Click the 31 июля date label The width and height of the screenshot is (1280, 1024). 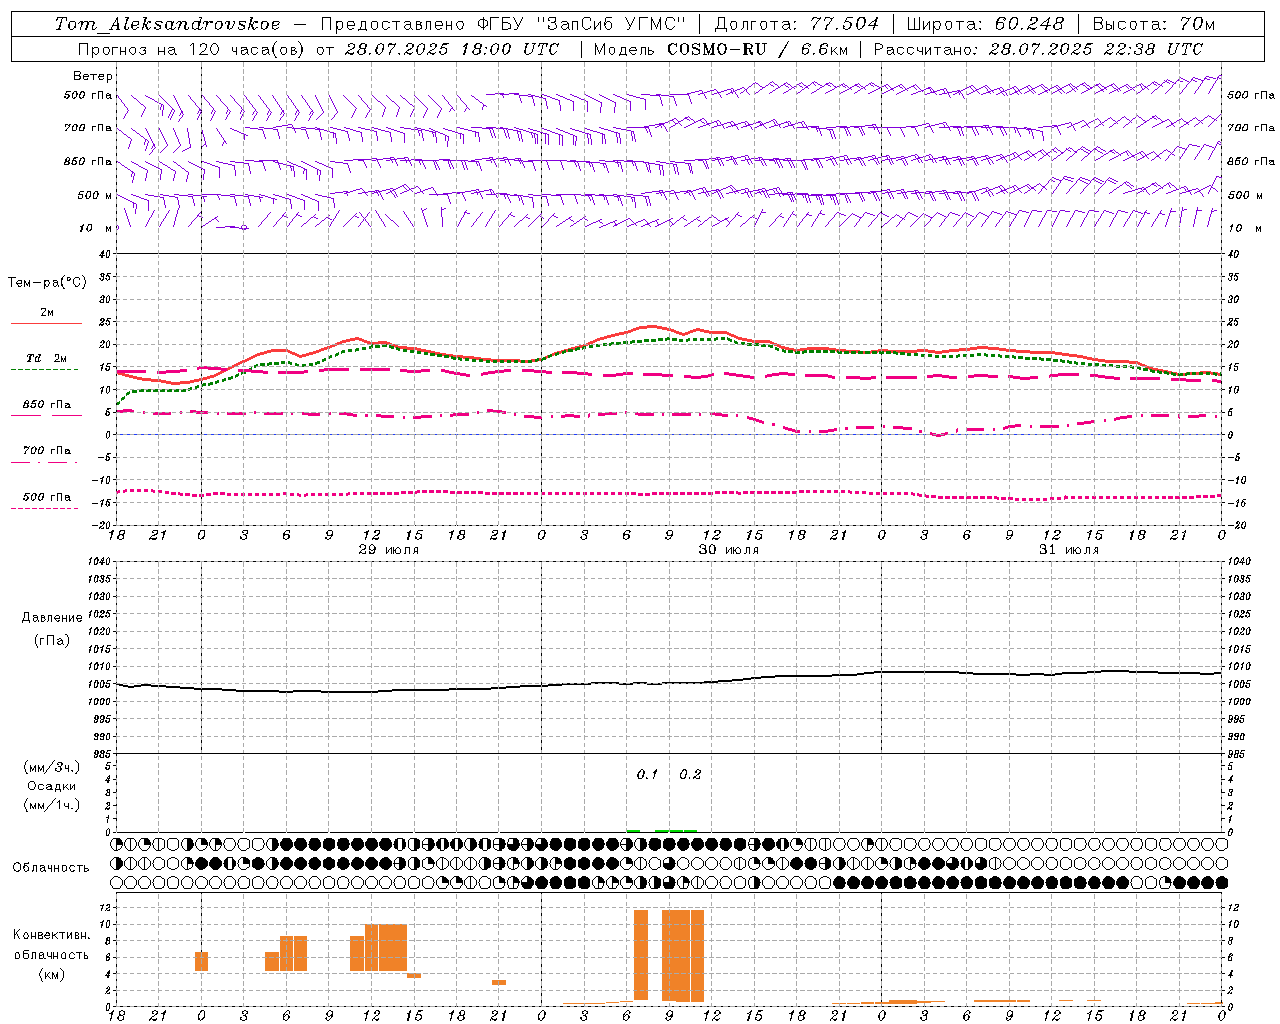1069,550
